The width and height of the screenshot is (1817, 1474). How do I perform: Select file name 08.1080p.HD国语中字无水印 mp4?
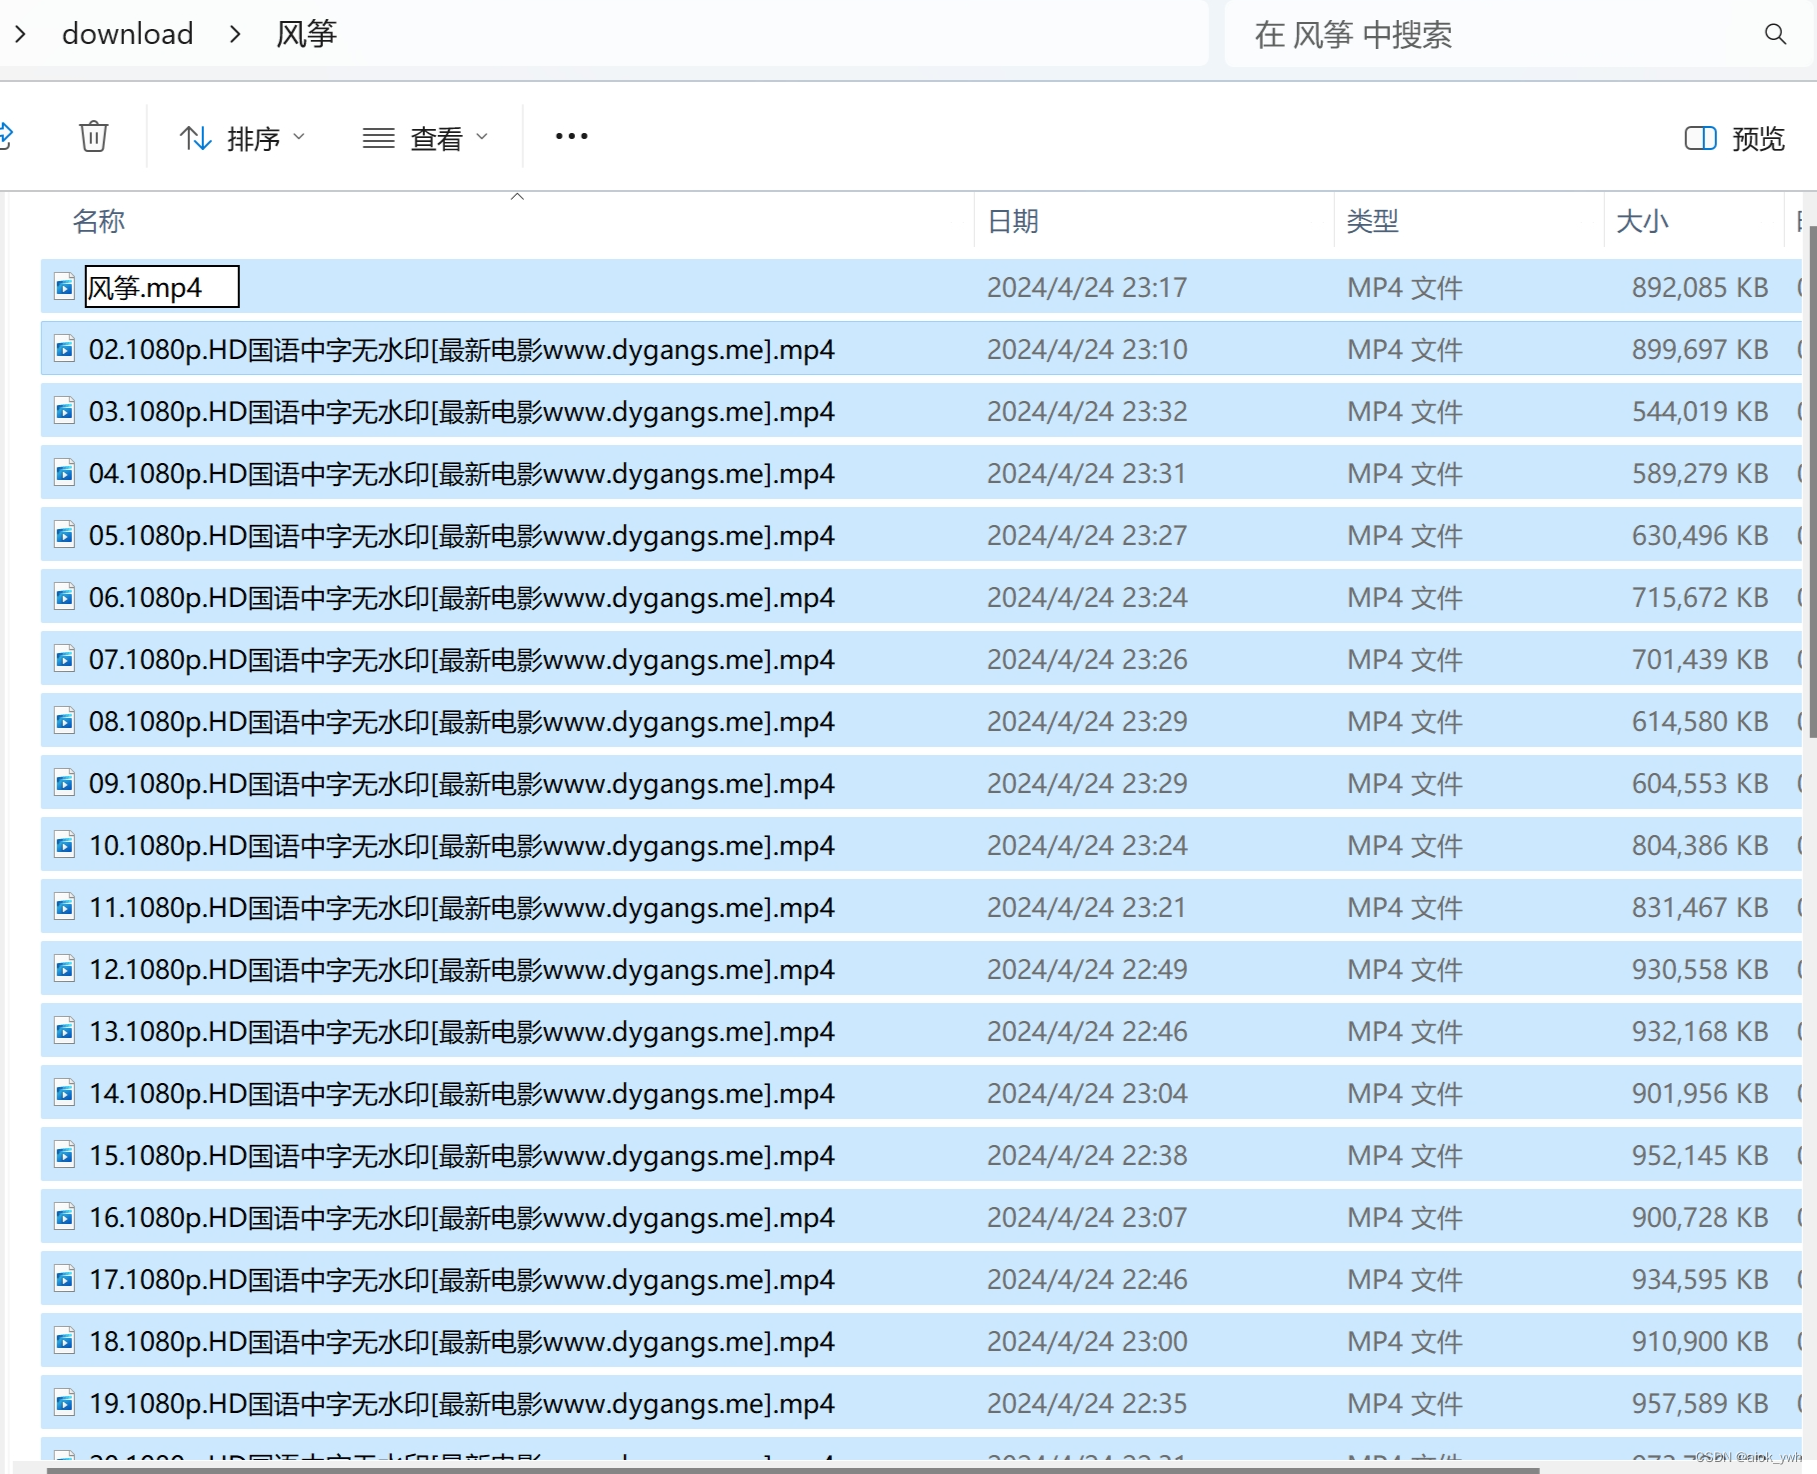(x=461, y=721)
